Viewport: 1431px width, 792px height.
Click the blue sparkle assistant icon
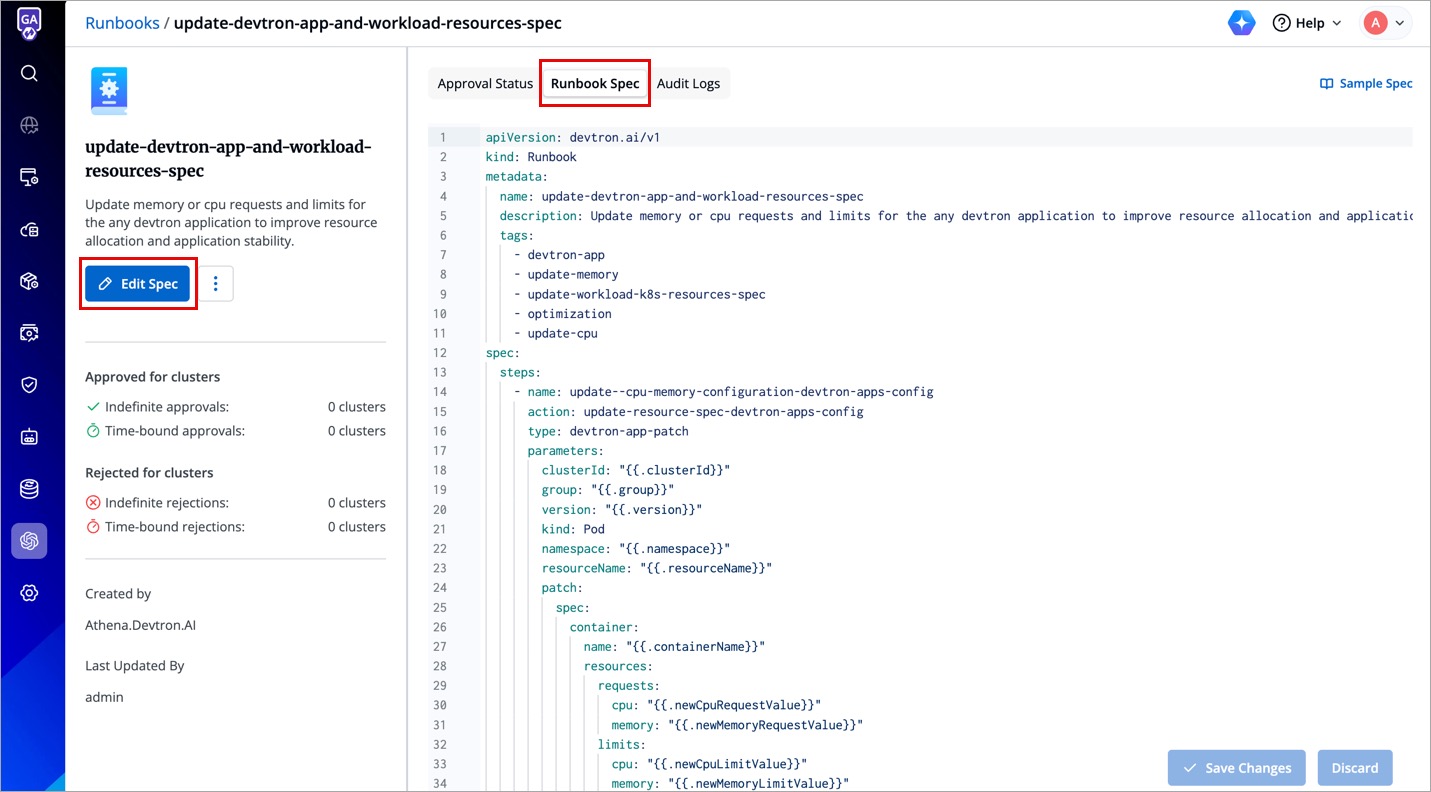1241,22
